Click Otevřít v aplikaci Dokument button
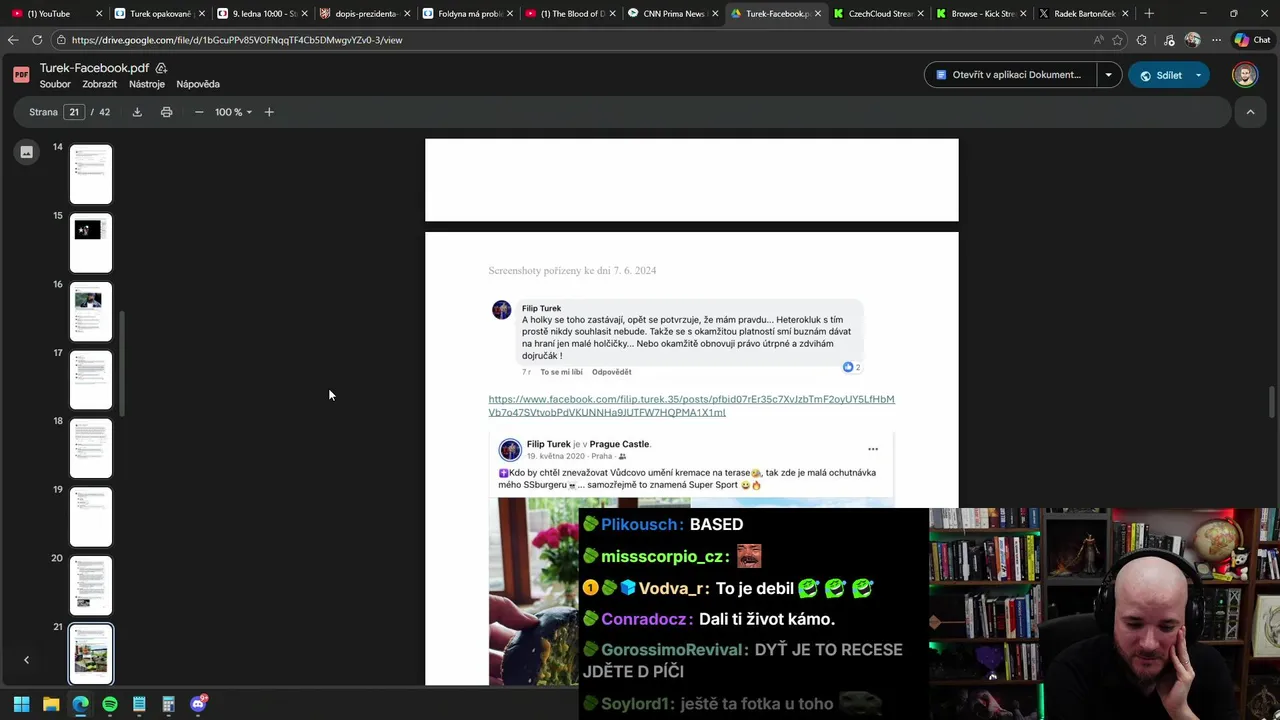This screenshot has height=720, width=1280. (1009, 75)
